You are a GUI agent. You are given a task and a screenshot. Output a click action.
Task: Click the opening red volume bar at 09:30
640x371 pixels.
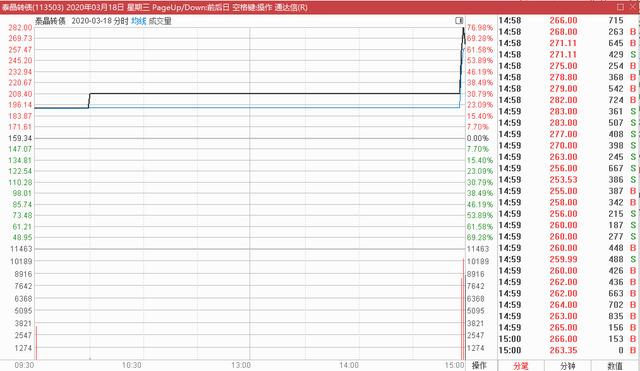pos(36,343)
